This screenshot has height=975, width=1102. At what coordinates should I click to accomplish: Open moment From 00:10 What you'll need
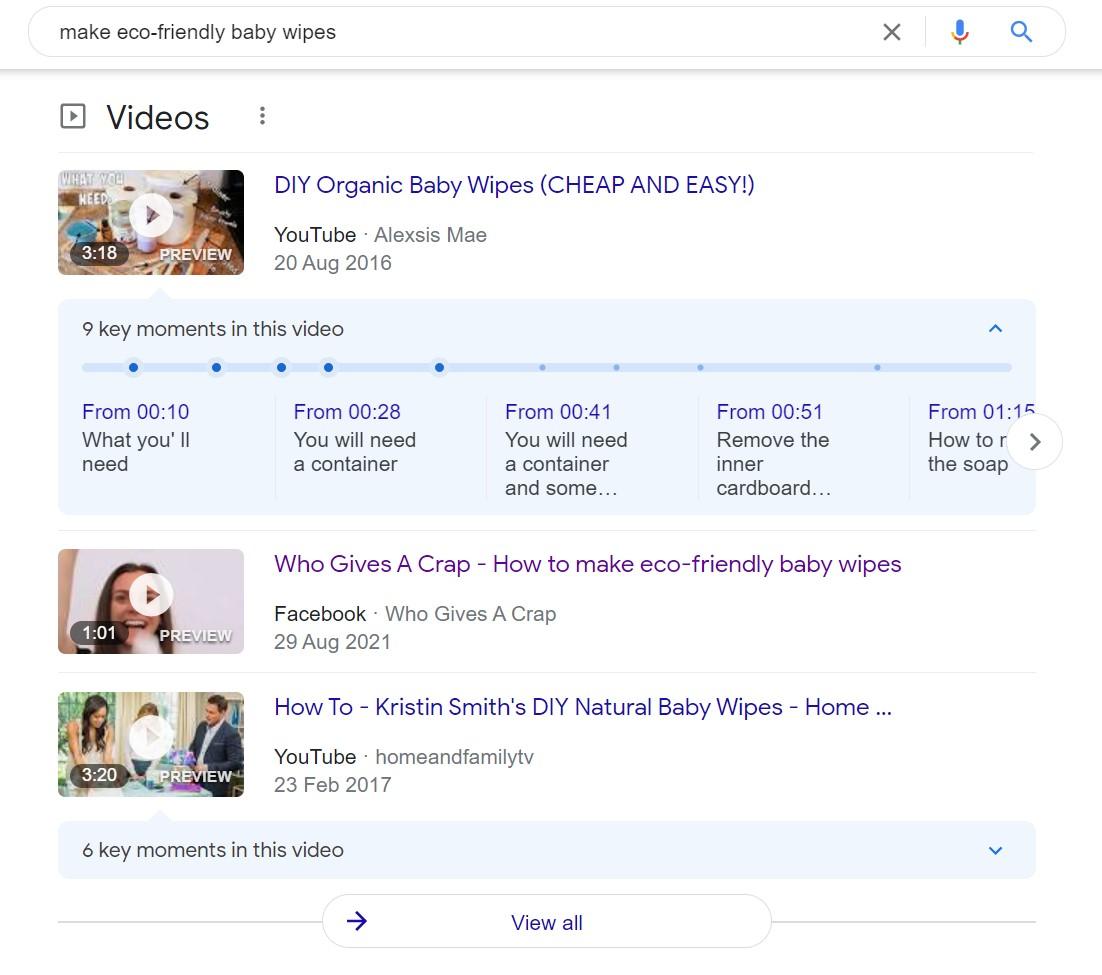coord(136,437)
